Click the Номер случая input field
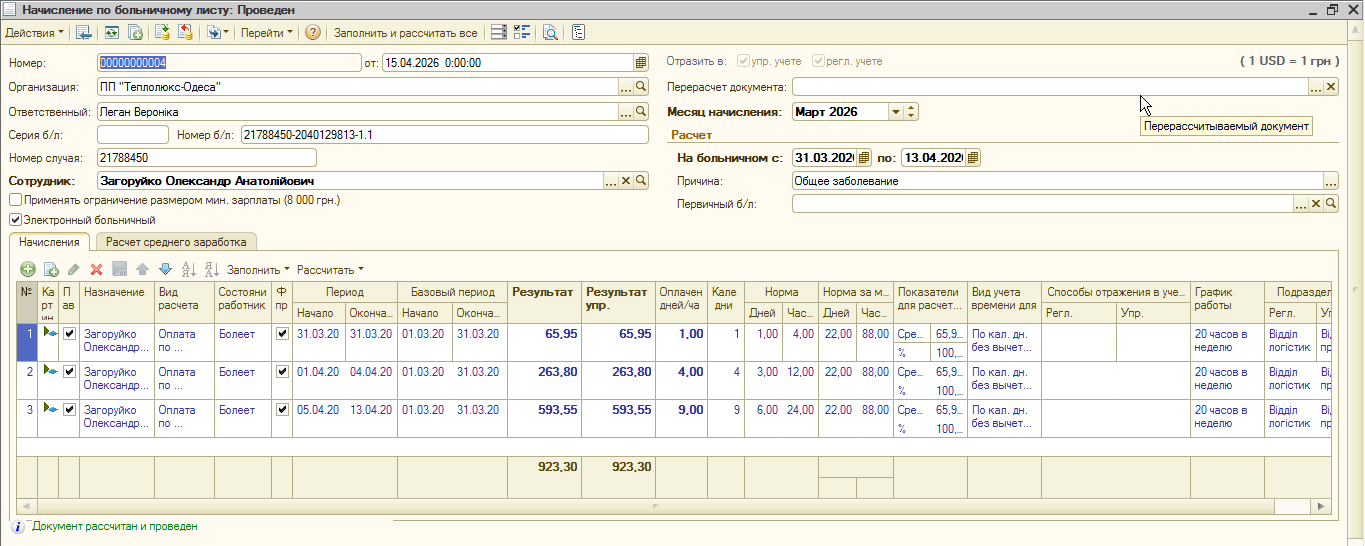 (x=206, y=158)
